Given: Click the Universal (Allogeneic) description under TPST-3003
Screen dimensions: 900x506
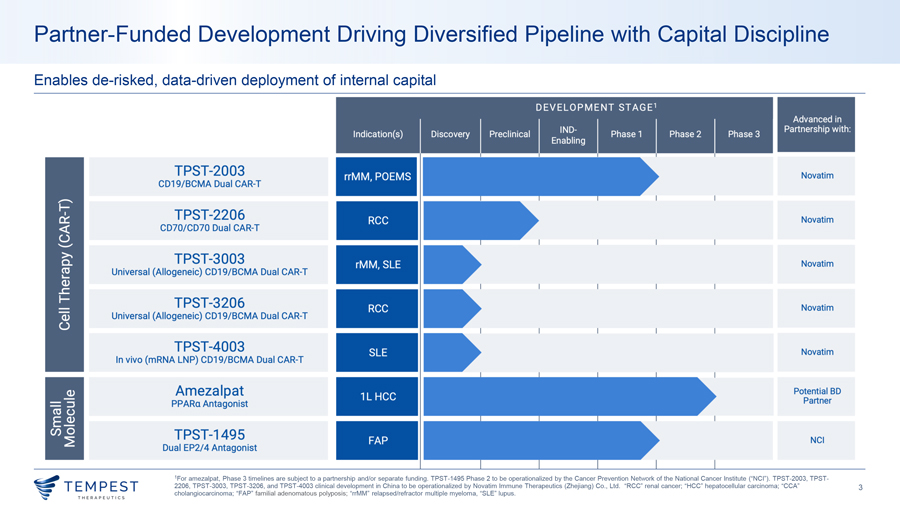Looking at the screenshot, I should point(210,272).
